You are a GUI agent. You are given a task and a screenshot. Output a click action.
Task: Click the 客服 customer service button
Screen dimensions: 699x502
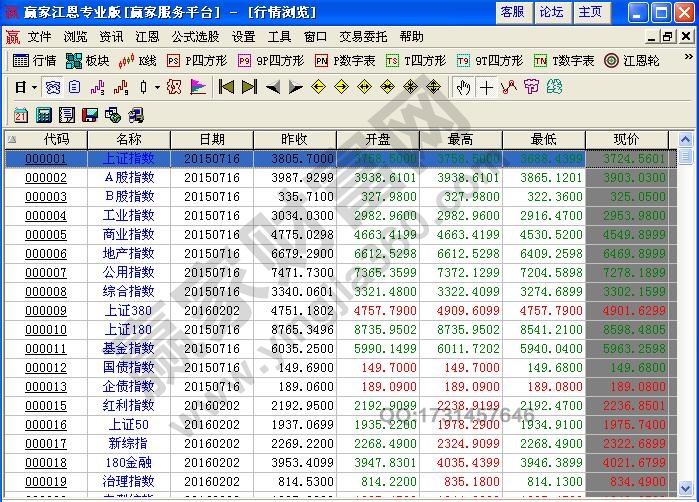pyautogui.click(x=512, y=12)
